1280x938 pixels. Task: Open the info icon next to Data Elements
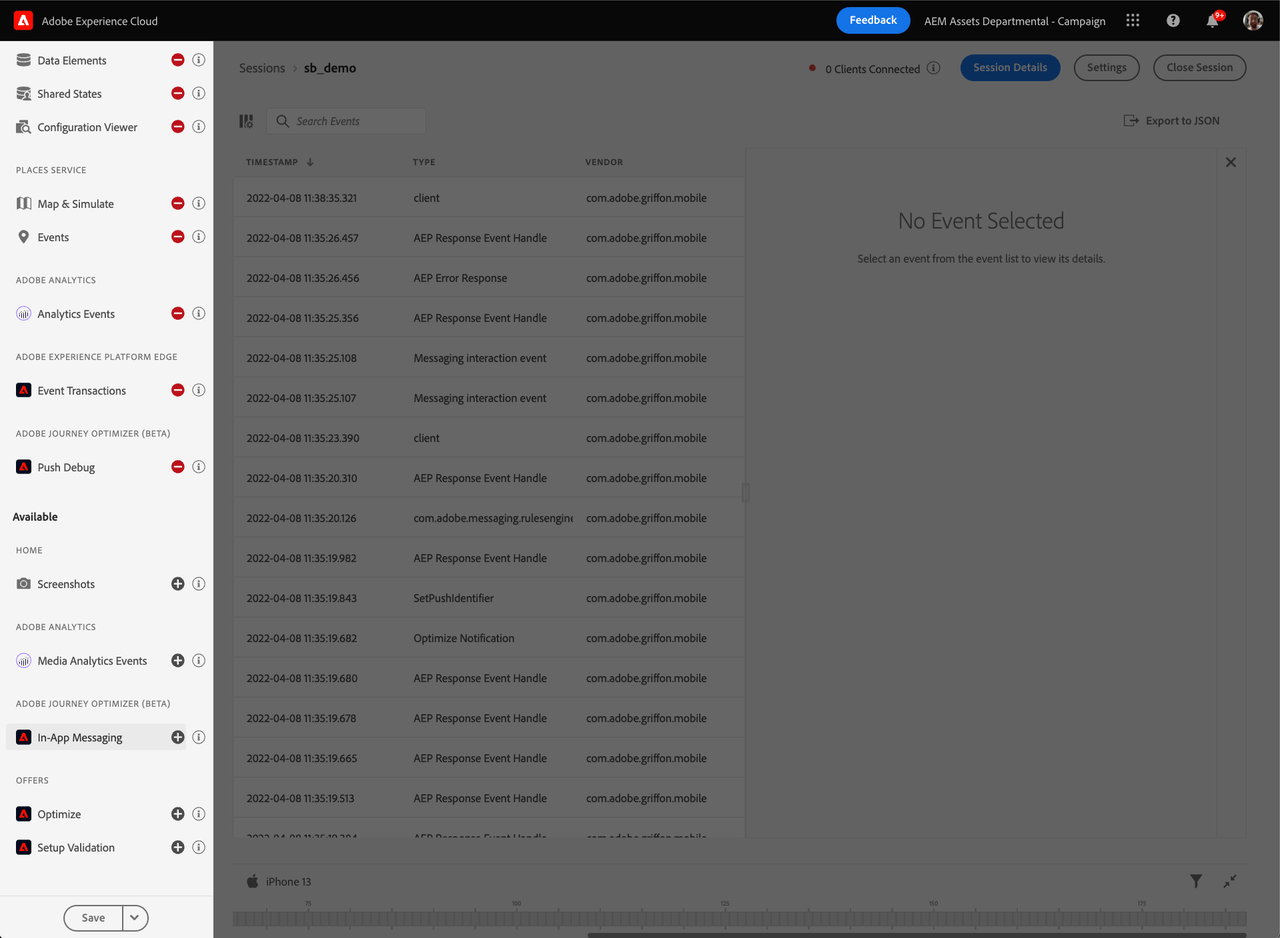click(x=199, y=60)
